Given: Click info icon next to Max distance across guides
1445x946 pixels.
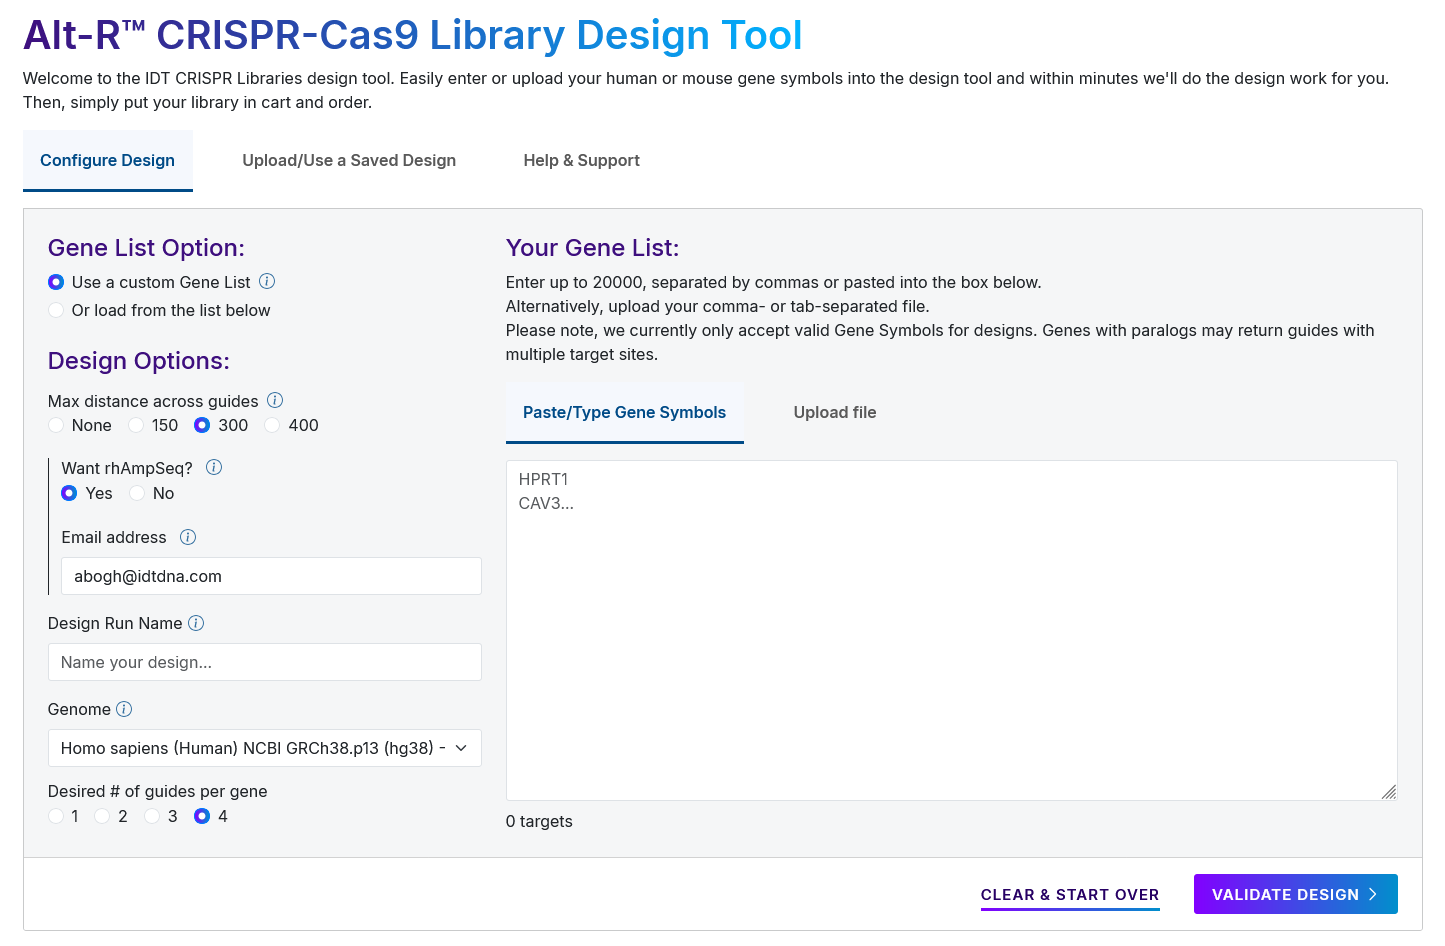Looking at the screenshot, I should 275,401.
